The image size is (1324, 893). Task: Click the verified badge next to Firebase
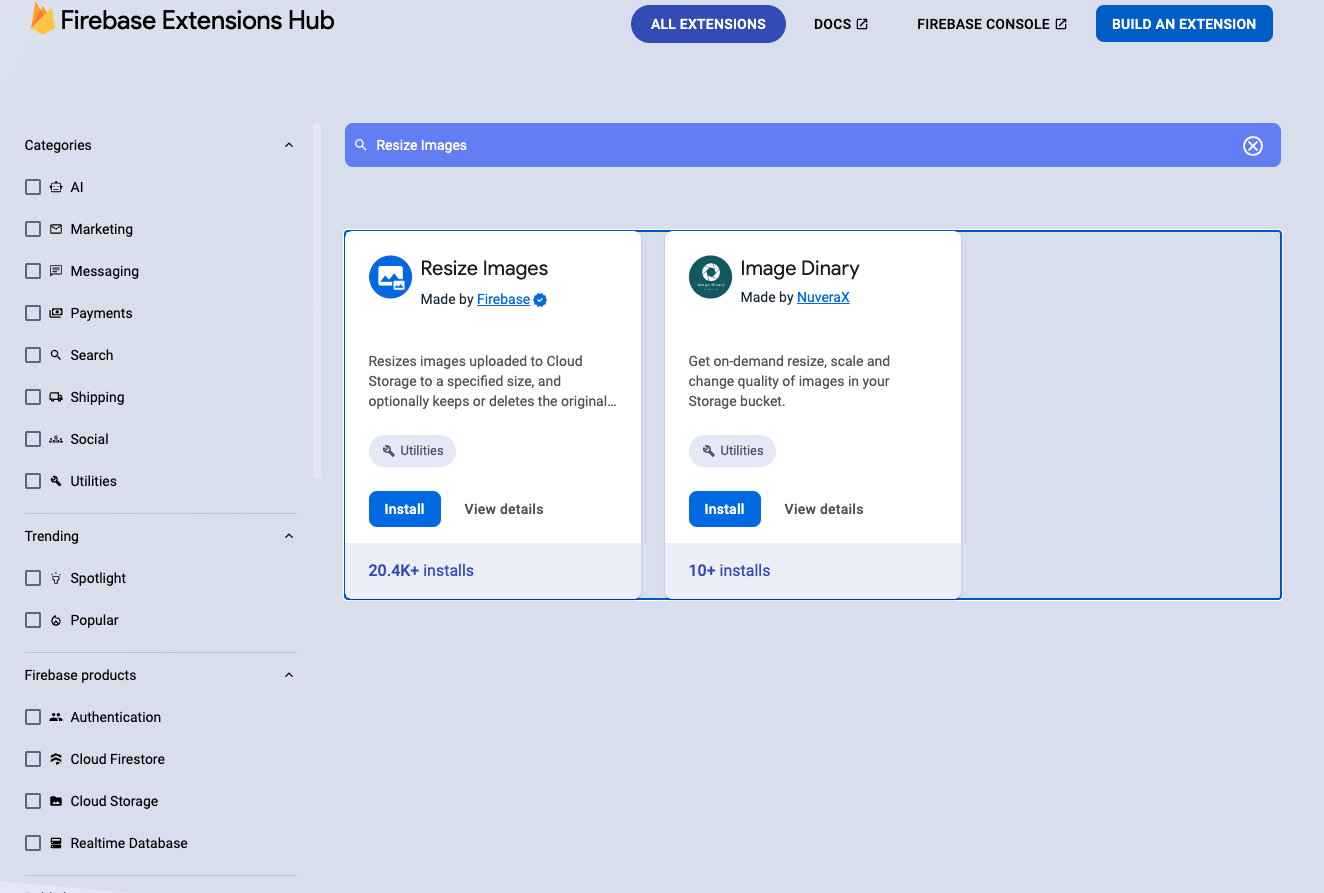pyautogui.click(x=540, y=299)
